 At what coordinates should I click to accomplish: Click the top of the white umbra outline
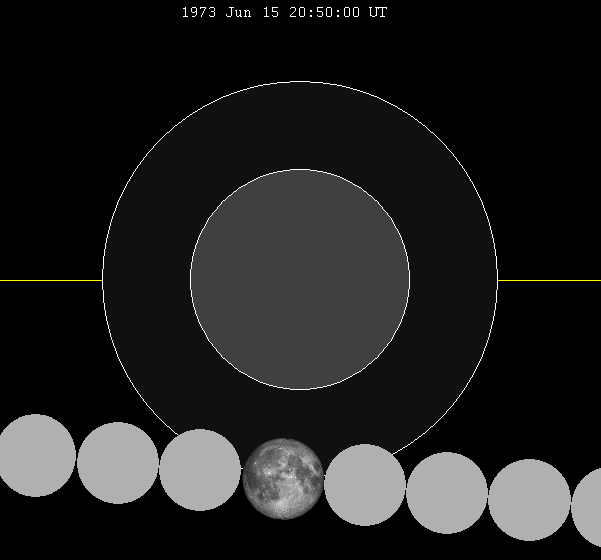[300, 170]
